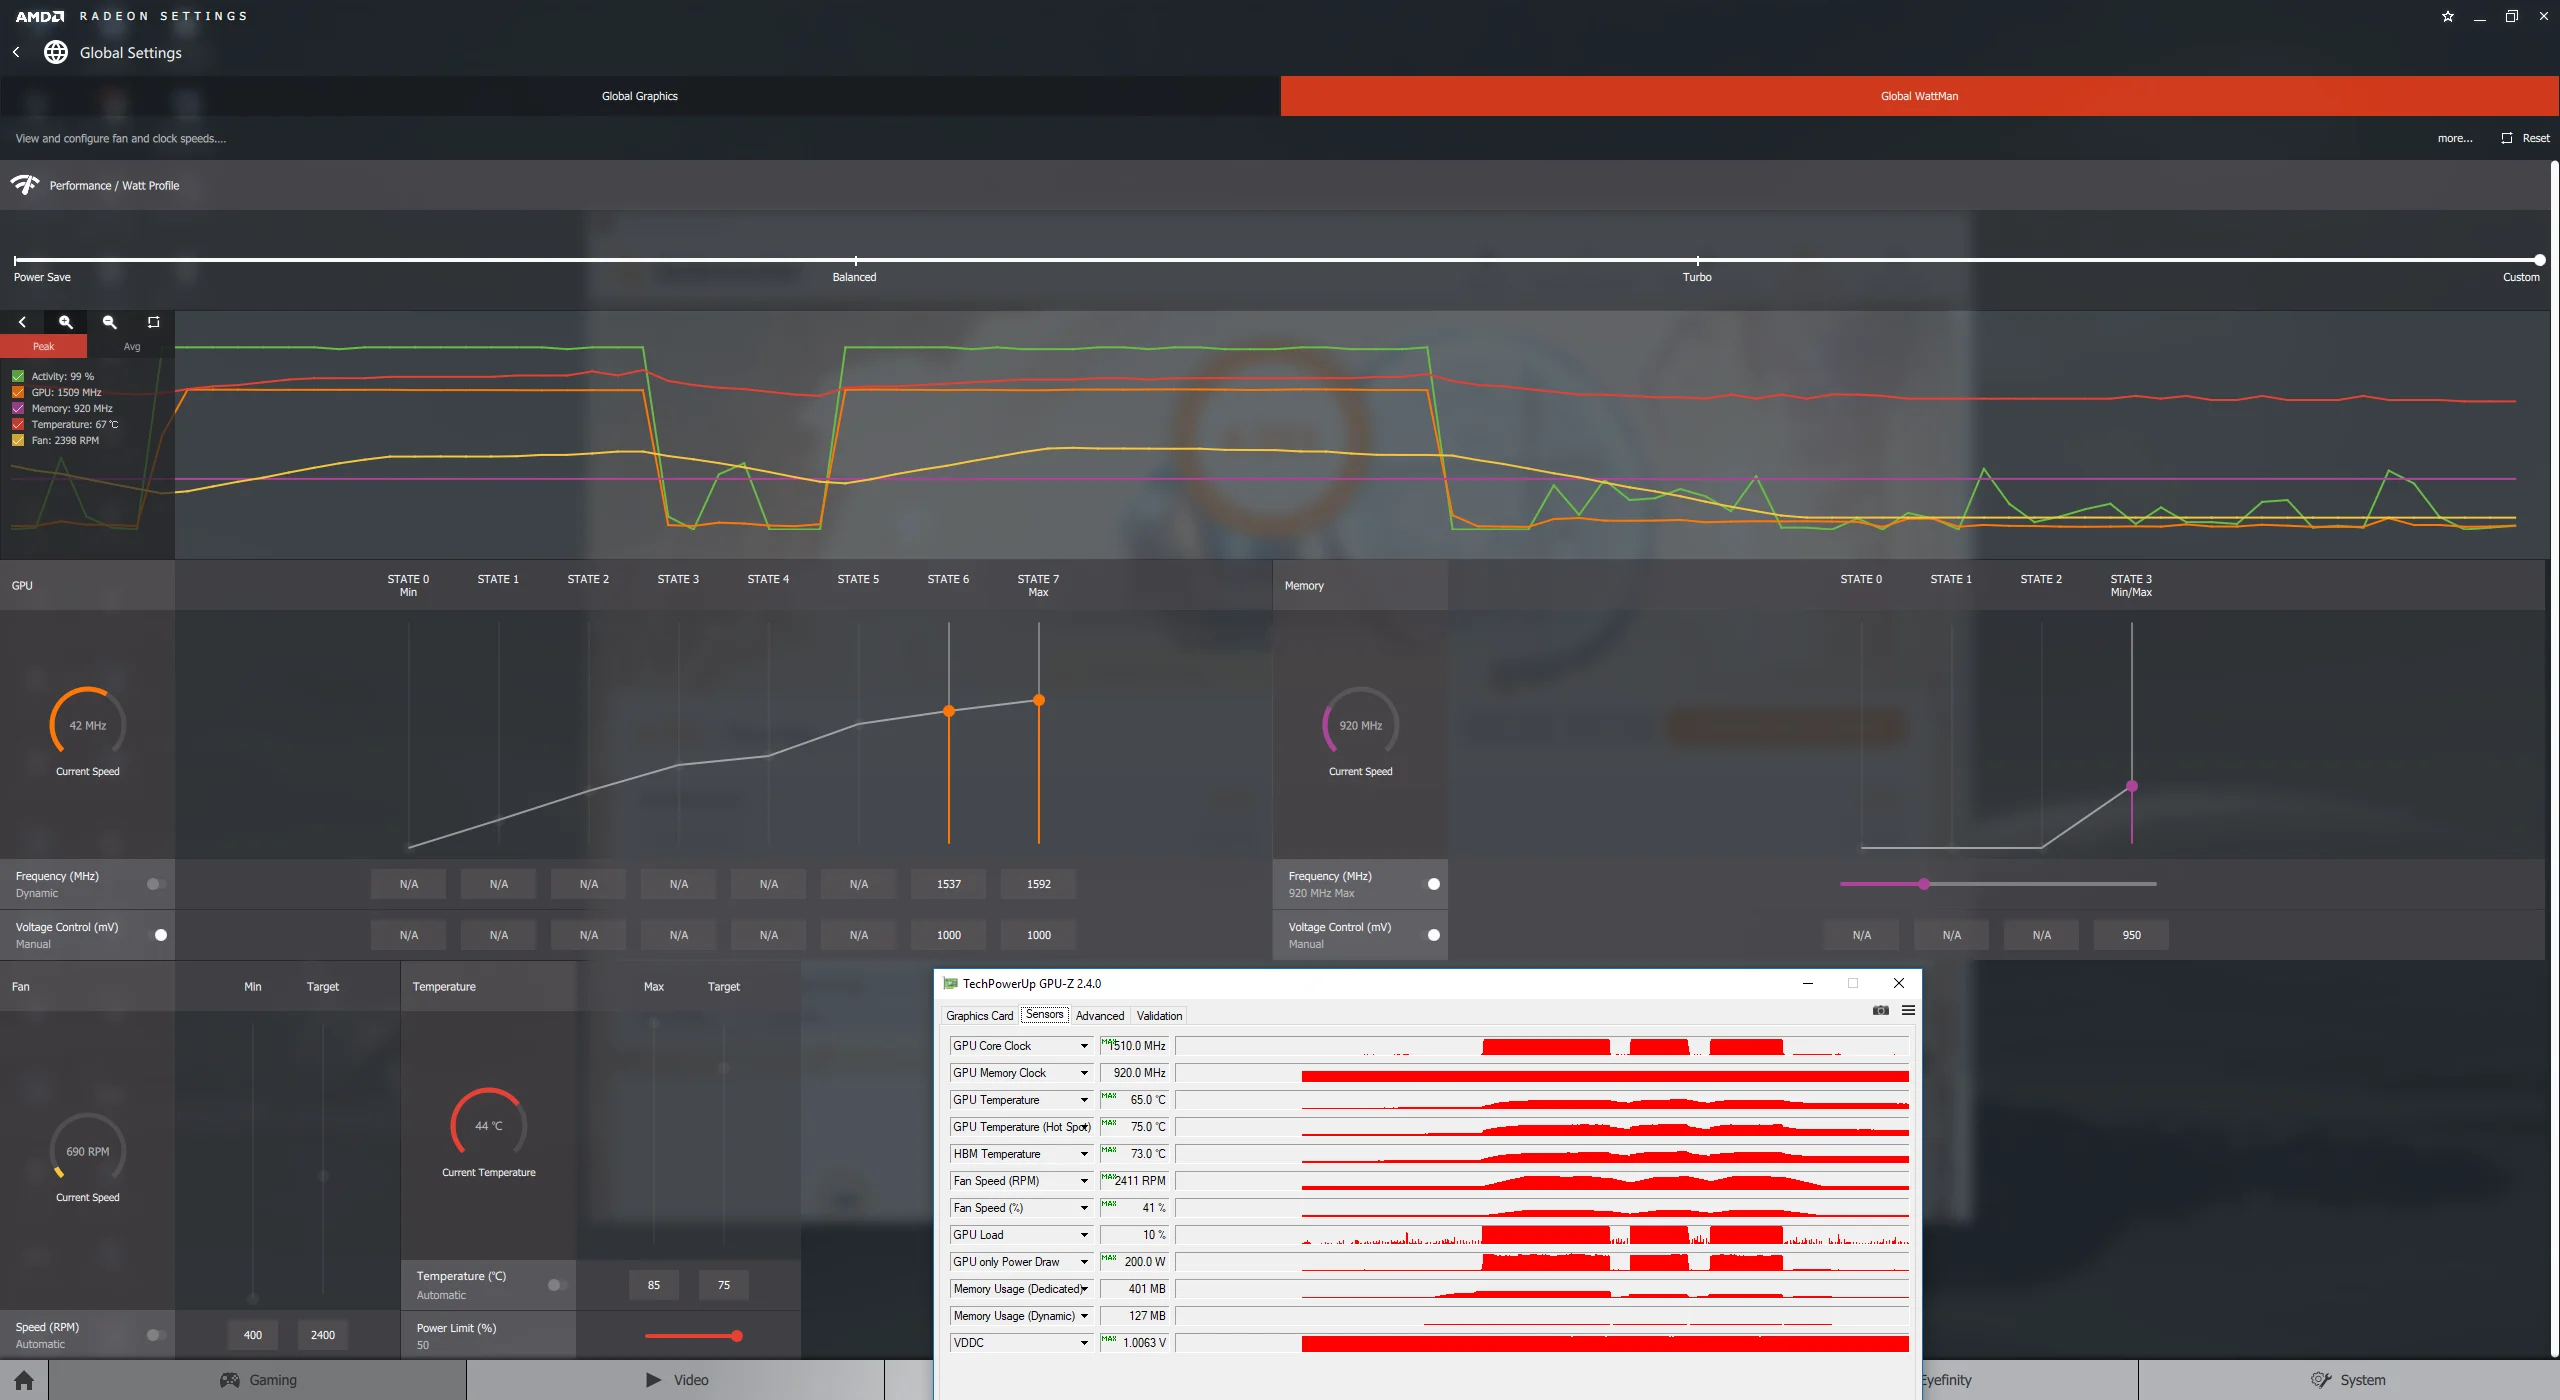Click the GPU-Z application icon in its title bar
Viewport: 2560px width, 1400px height.
tap(950, 984)
